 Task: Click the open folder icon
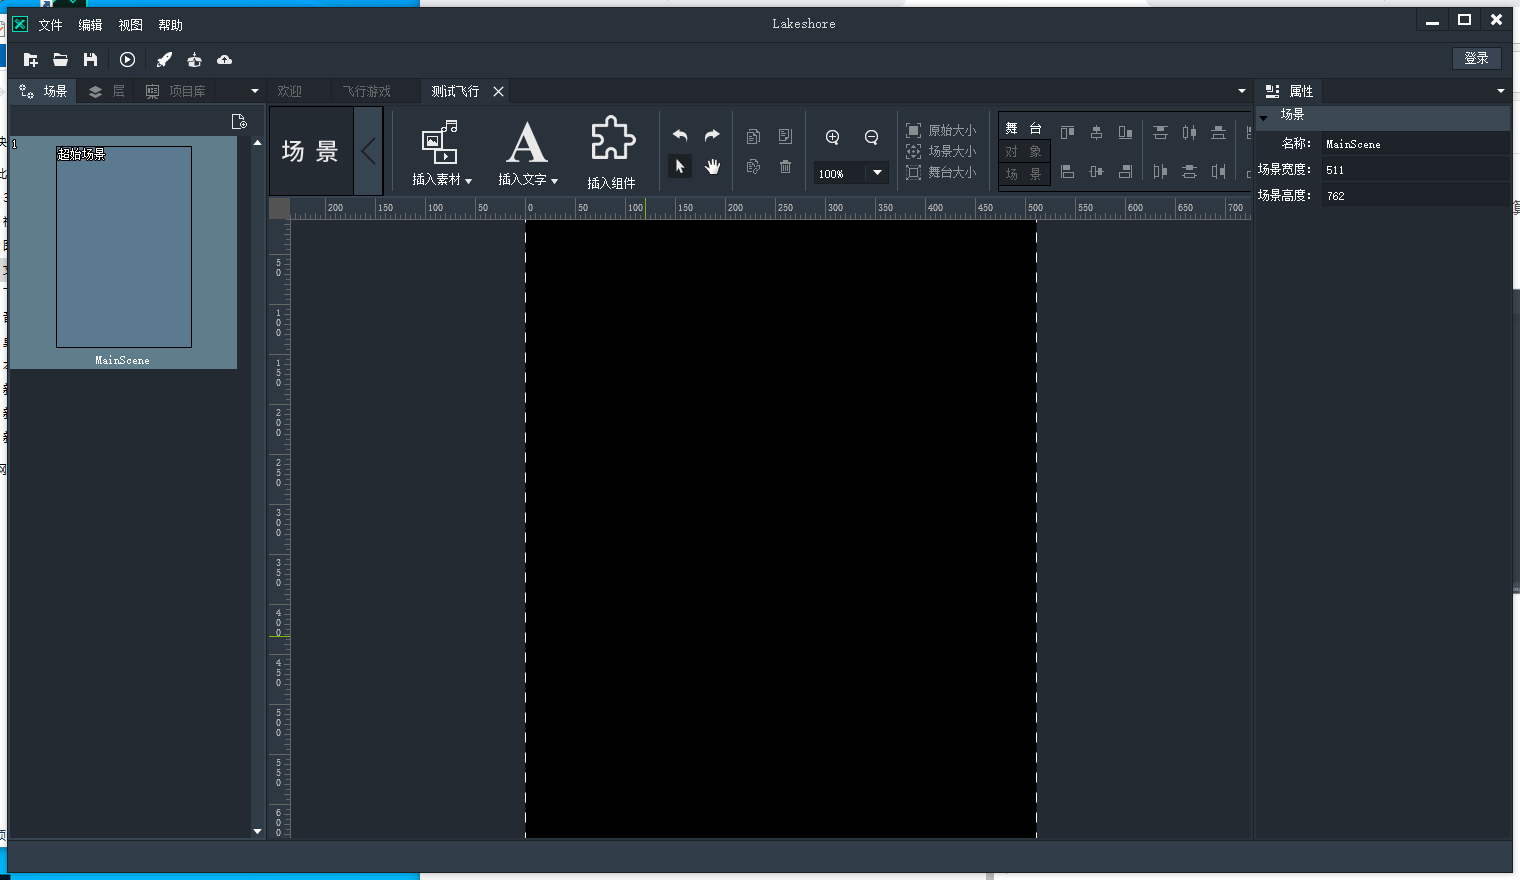coord(61,60)
